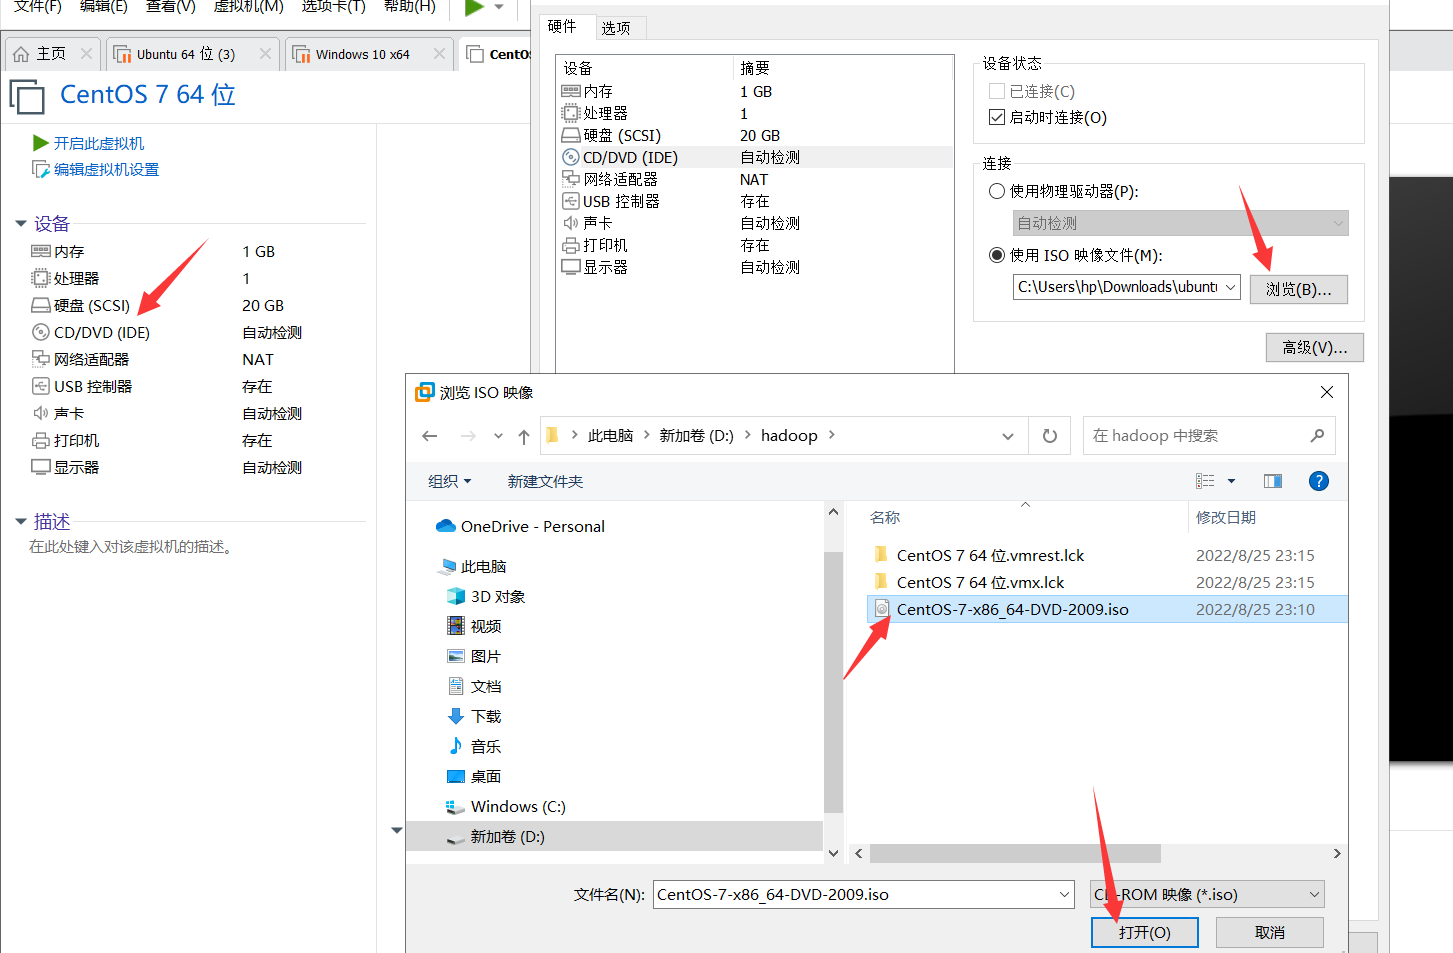The image size is (1453, 953).
Task: Open ISO path dropdown list
Action: click(1230, 287)
